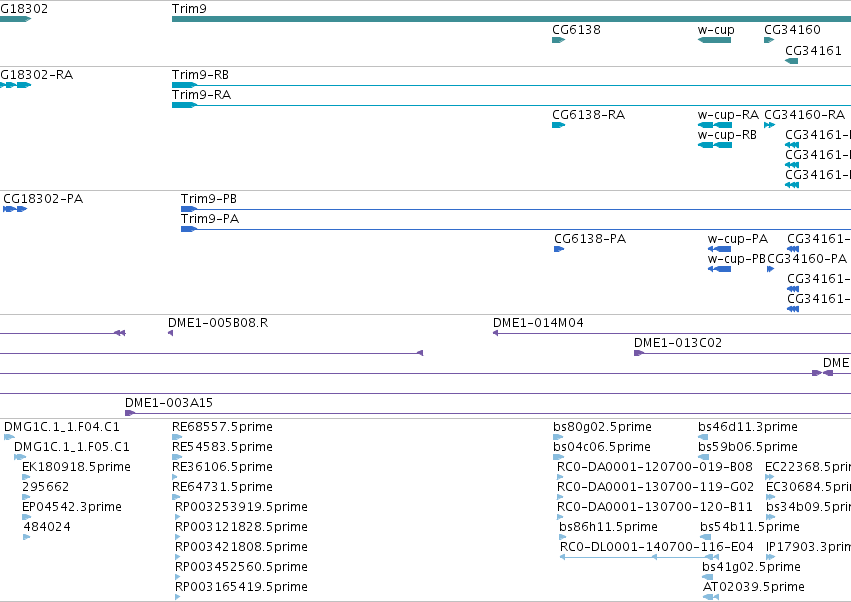Click the DME1-013C02 feature arrow

[639, 353]
